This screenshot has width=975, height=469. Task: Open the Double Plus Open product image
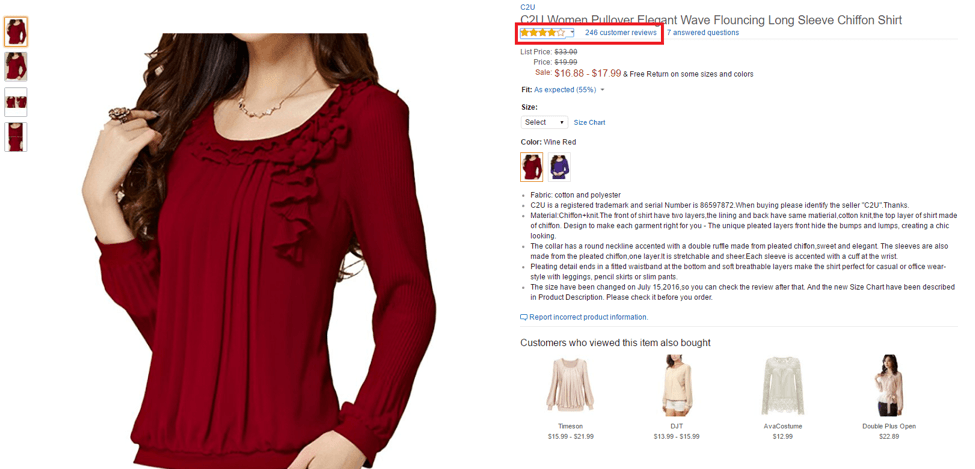pos(889,385)
